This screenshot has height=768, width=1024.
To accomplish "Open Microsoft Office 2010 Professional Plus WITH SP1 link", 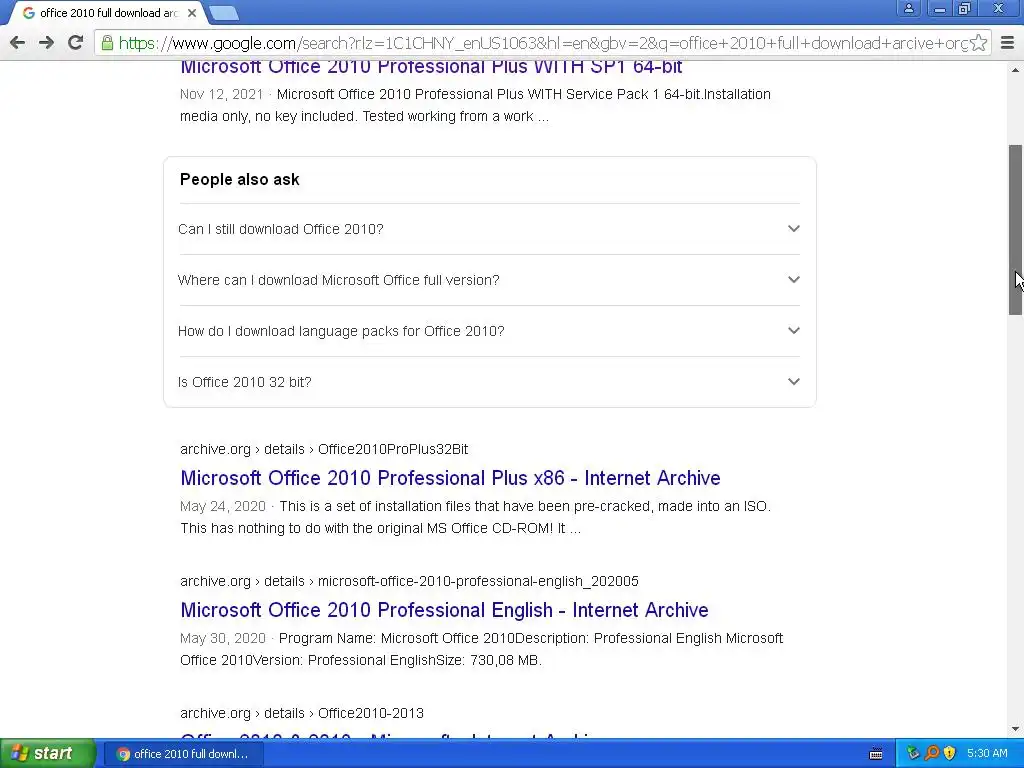I will [431, 67].
